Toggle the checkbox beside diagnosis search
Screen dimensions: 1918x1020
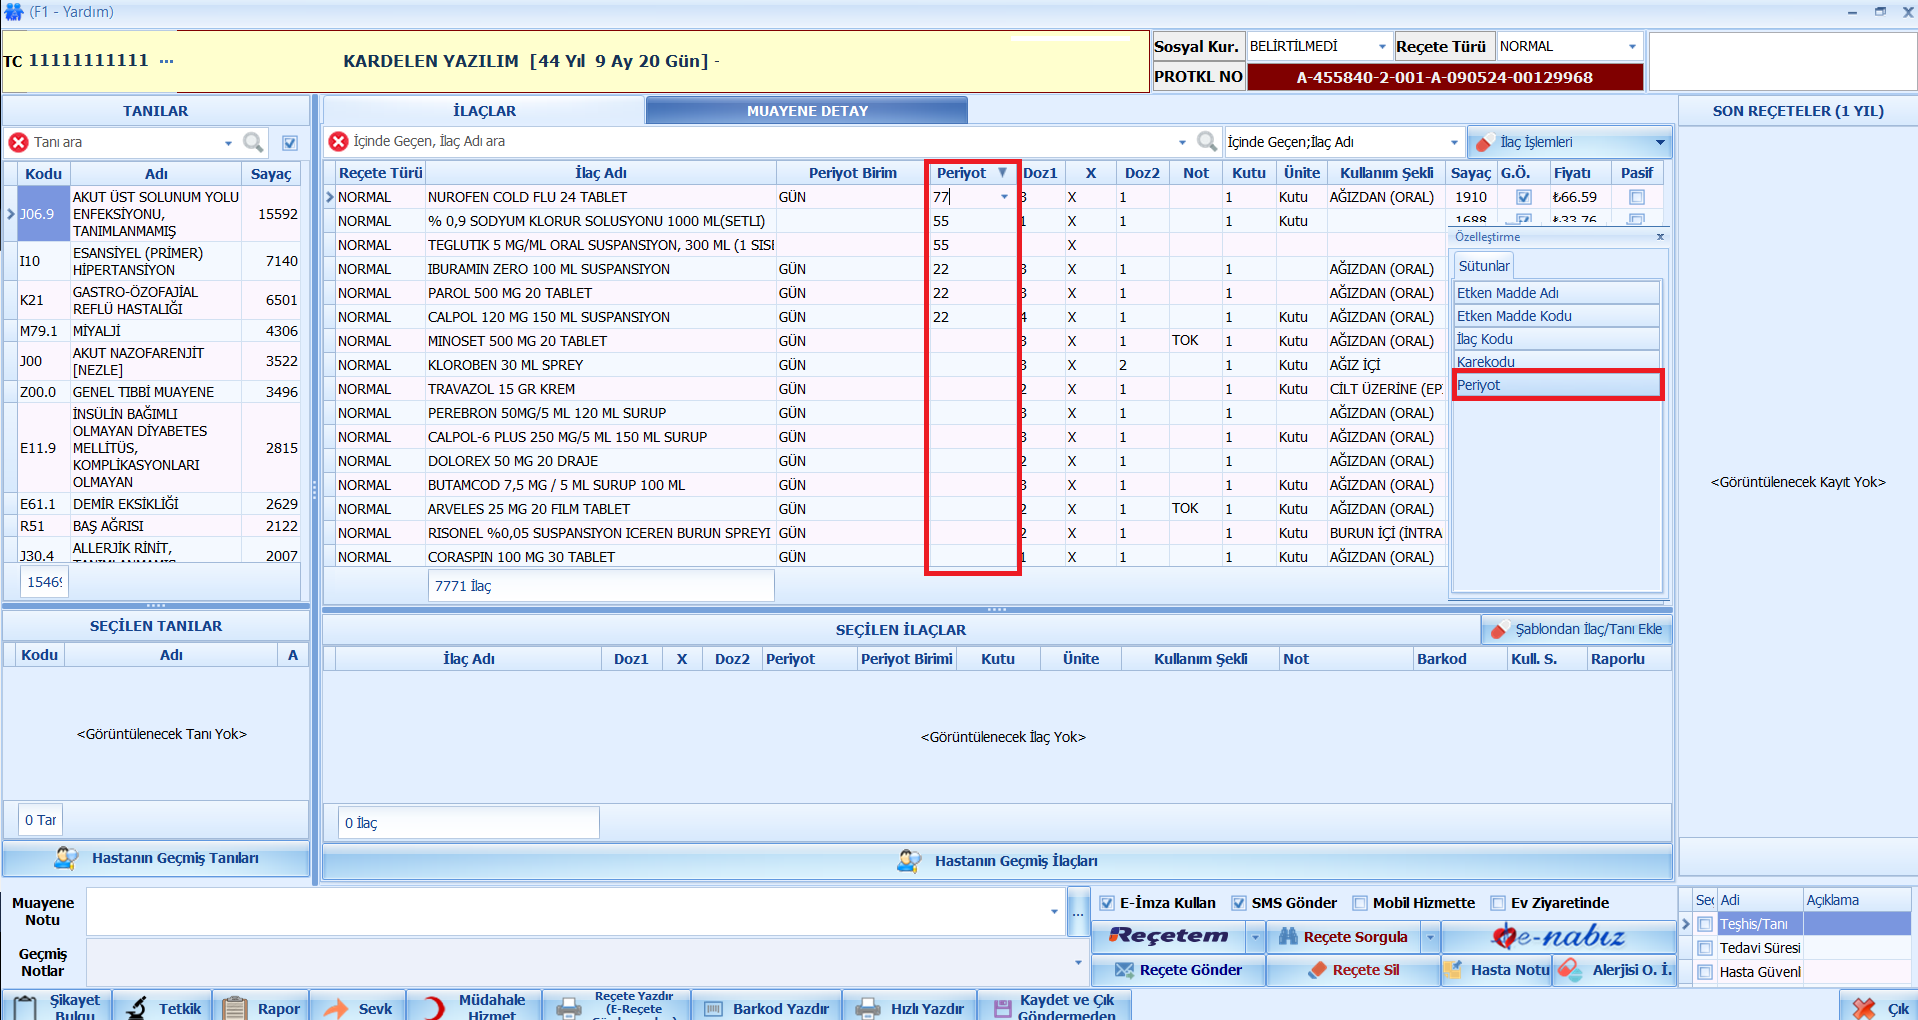[x=290, y=142]
